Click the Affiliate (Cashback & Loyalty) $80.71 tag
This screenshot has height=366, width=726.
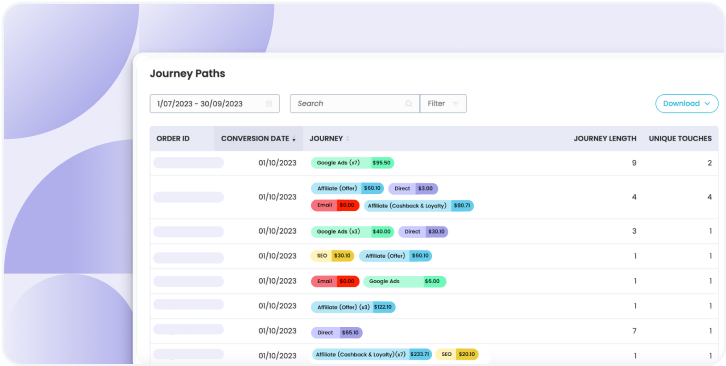pos(419,205)
